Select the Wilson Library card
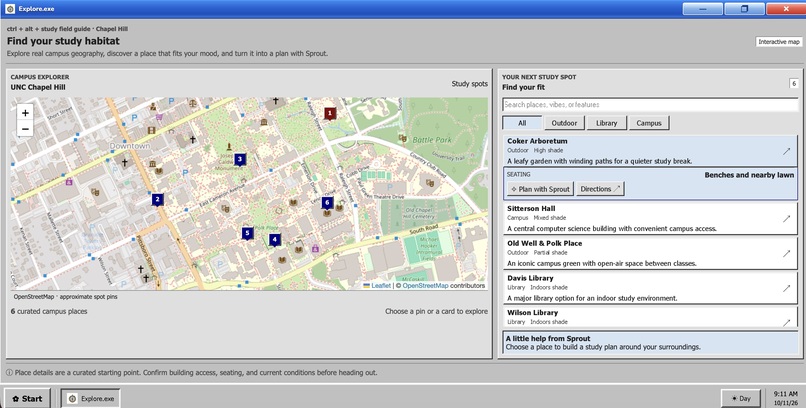The image size is (806, 408). click(650, 317)
